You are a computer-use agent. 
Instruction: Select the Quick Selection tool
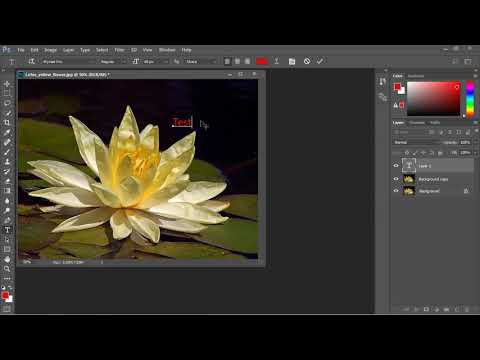click(x=7, y=113)
